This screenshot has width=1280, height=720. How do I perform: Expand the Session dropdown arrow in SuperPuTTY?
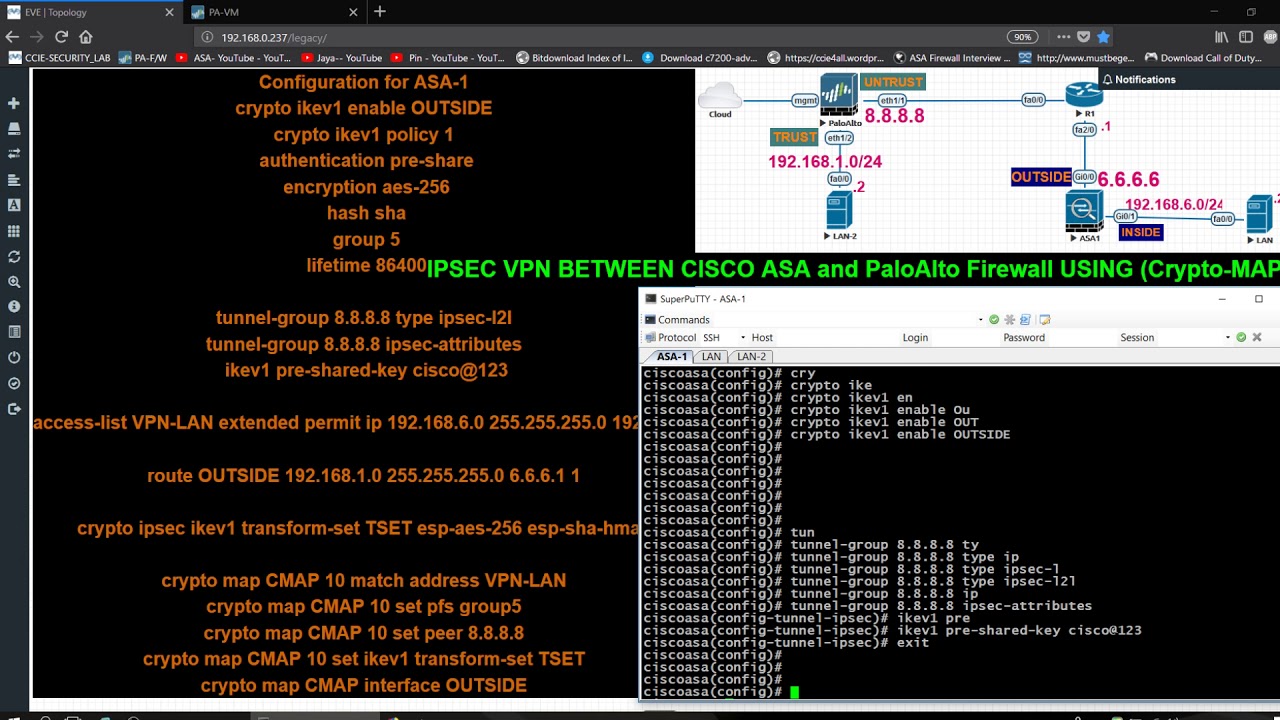pos(1227,338)
